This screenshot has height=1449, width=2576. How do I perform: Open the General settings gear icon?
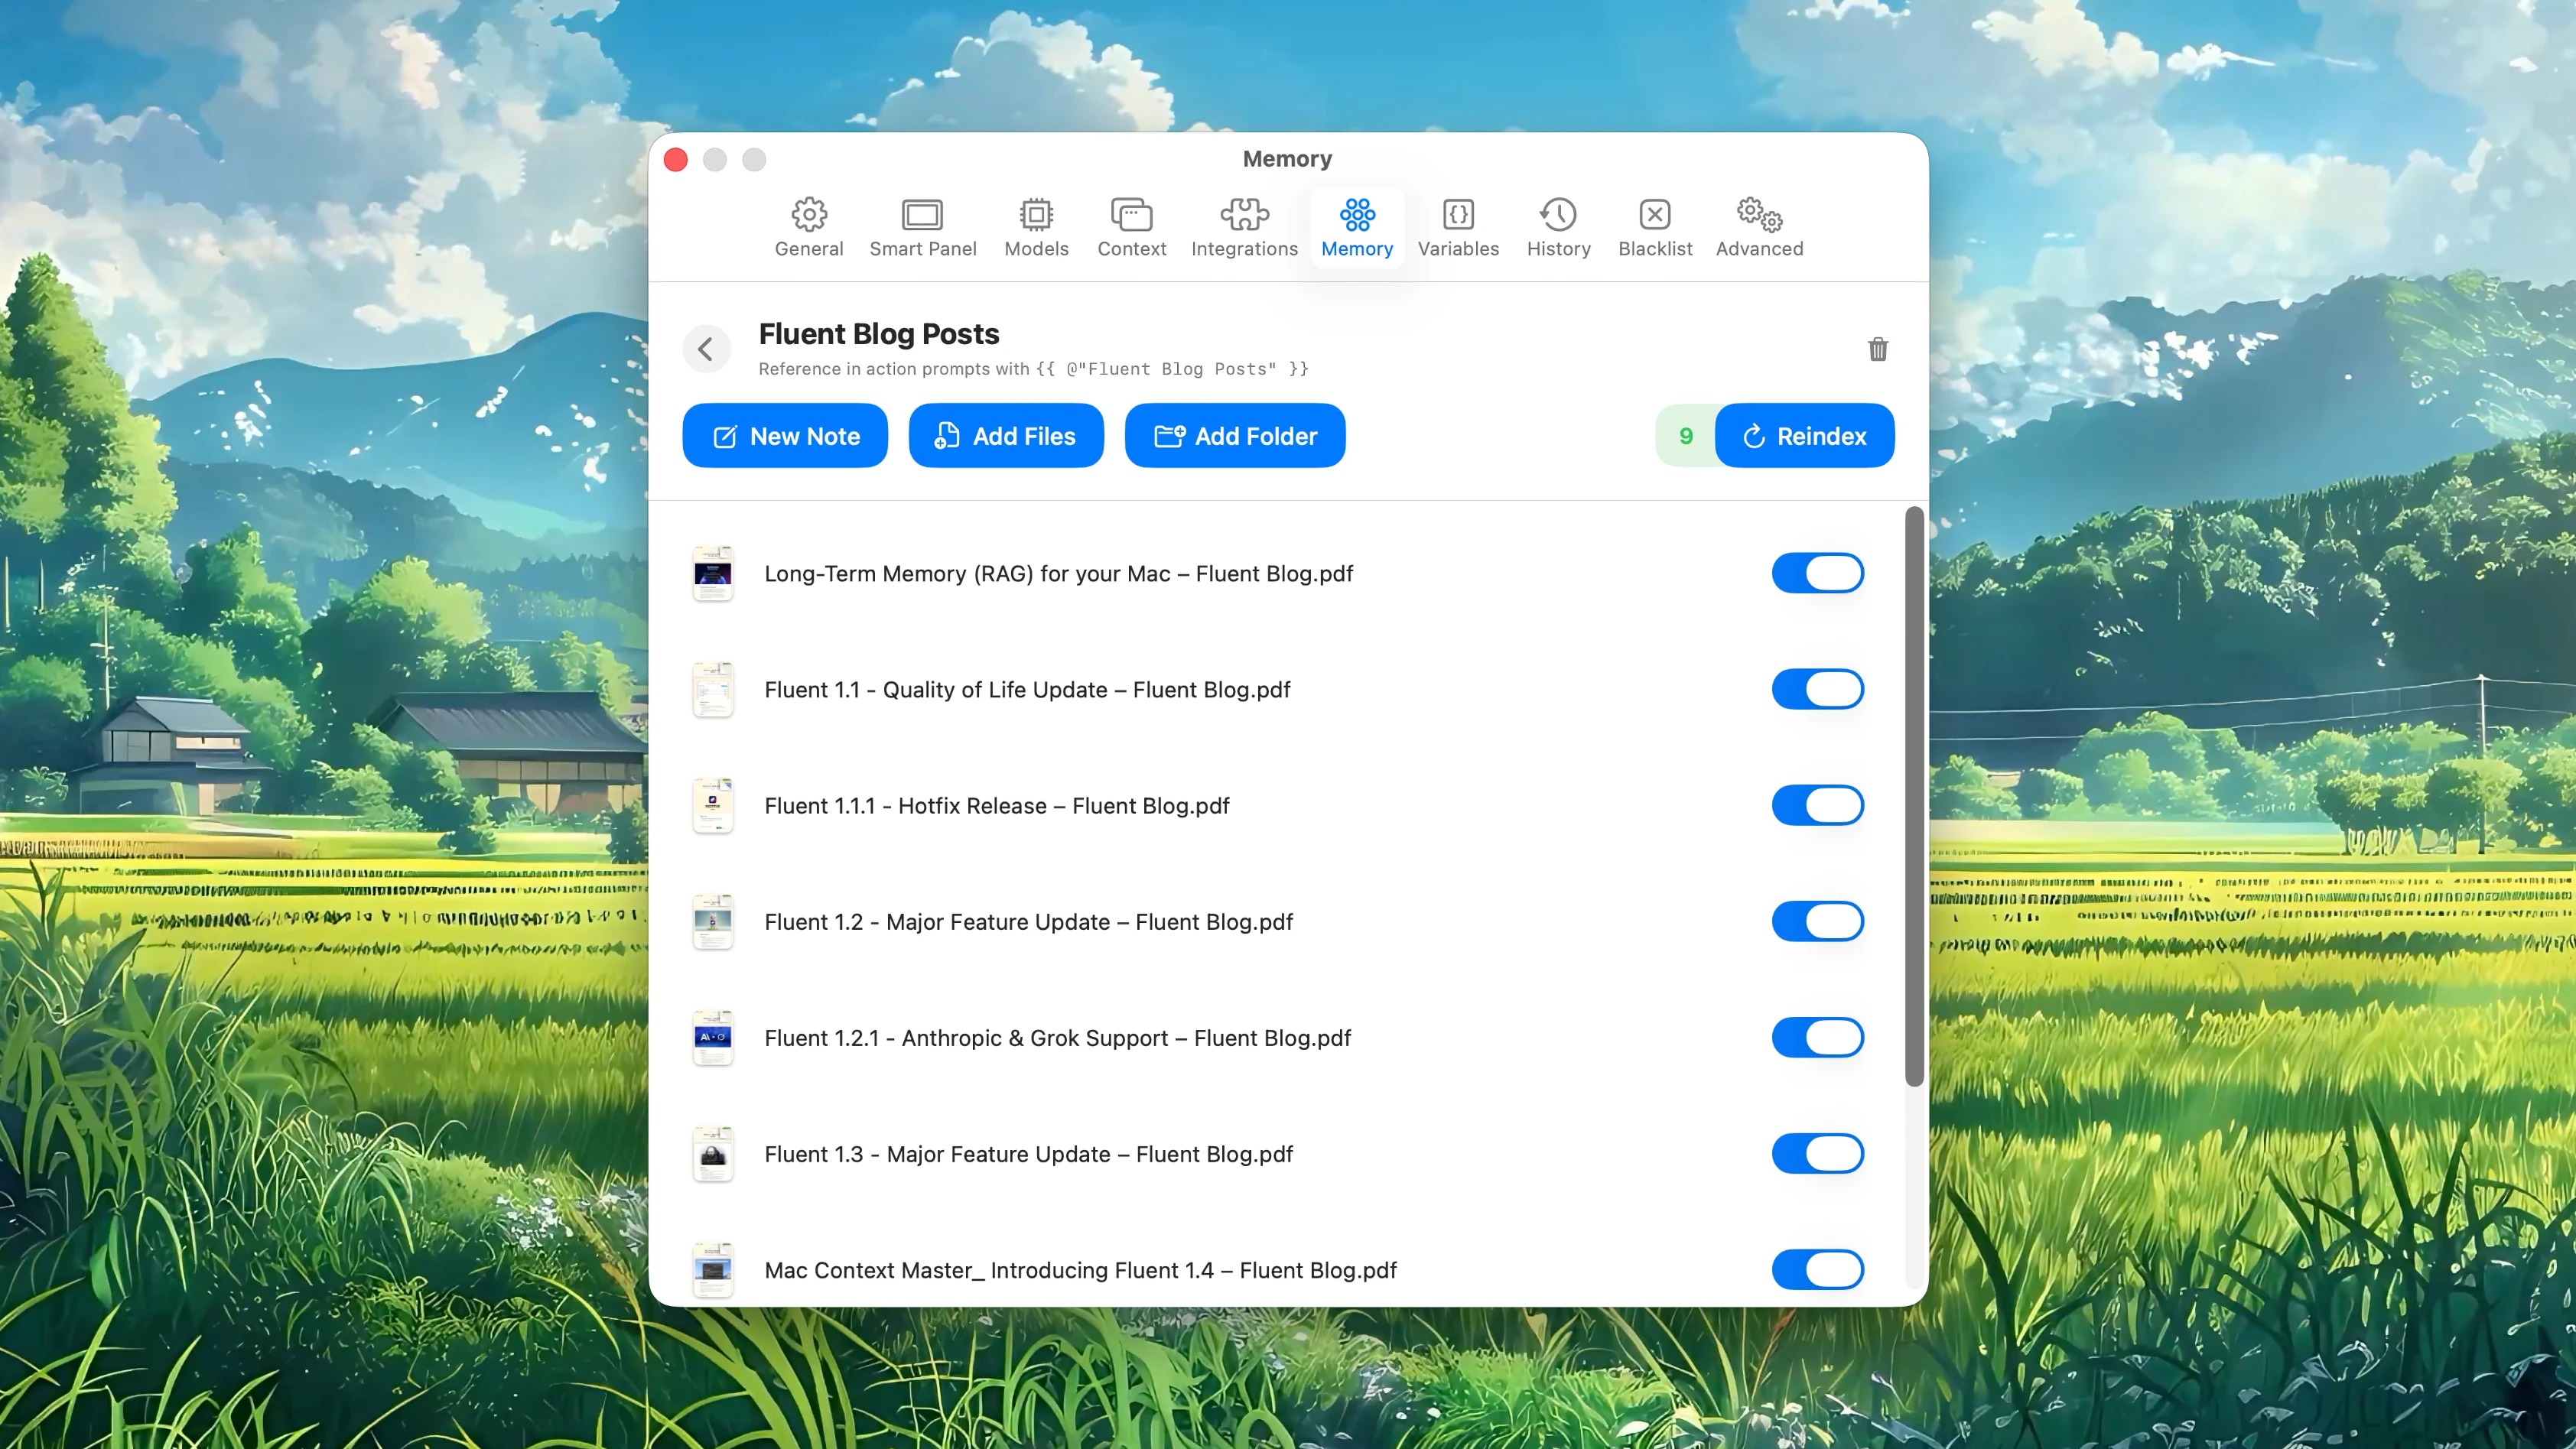809,214
